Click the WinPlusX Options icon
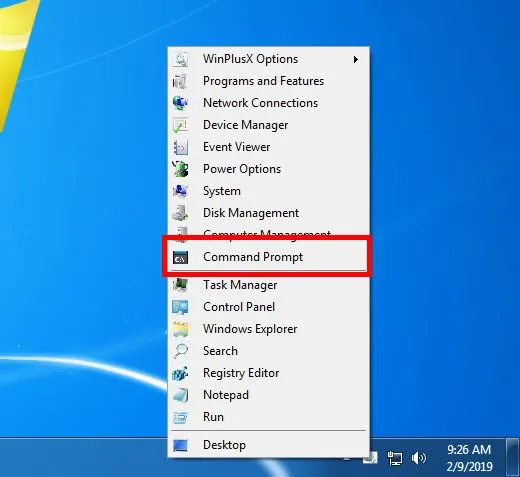Image resolution: width=520 pixels, height=477 pixels. (180, 59)
